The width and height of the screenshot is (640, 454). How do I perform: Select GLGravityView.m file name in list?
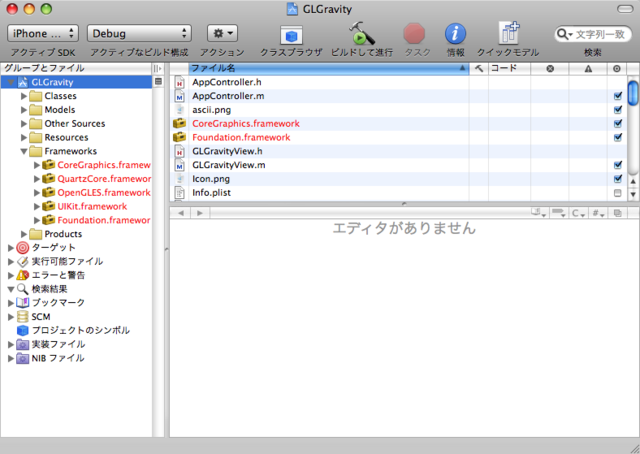click(x=229, y=165)
